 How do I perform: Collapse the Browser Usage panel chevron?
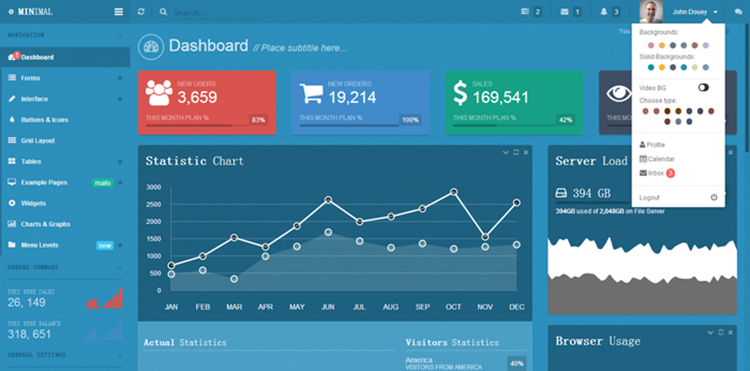(x=710, y=332)
